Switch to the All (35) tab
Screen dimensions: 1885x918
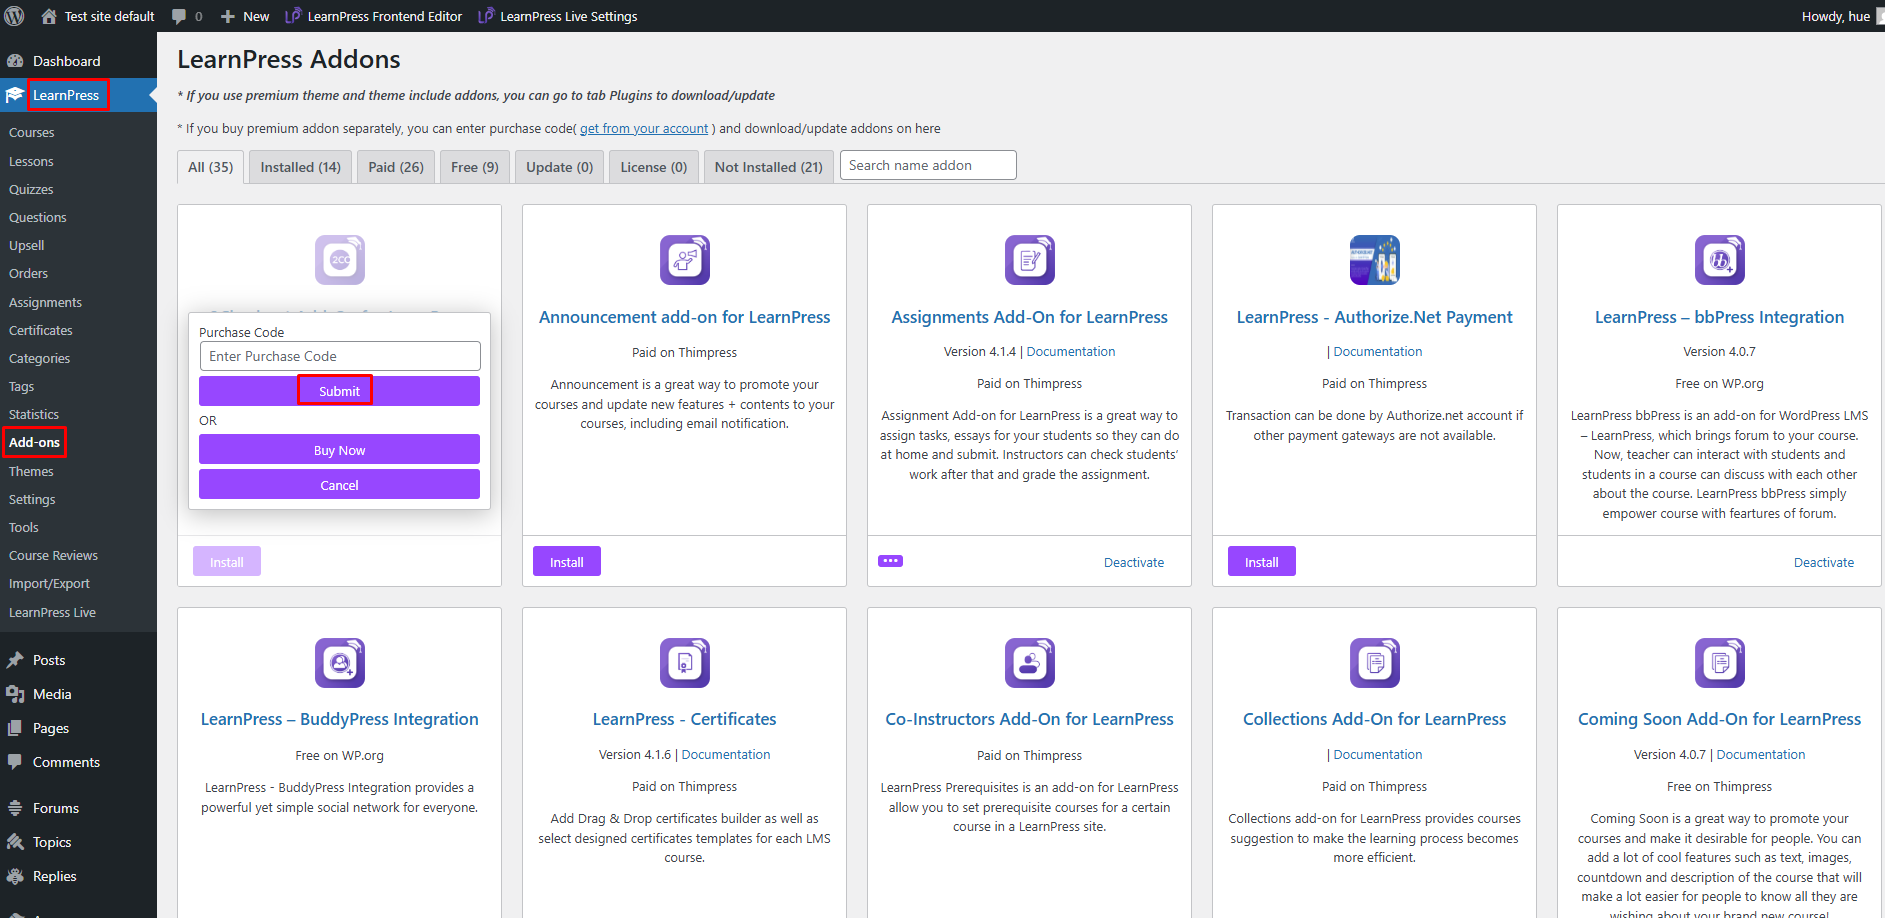210,167
